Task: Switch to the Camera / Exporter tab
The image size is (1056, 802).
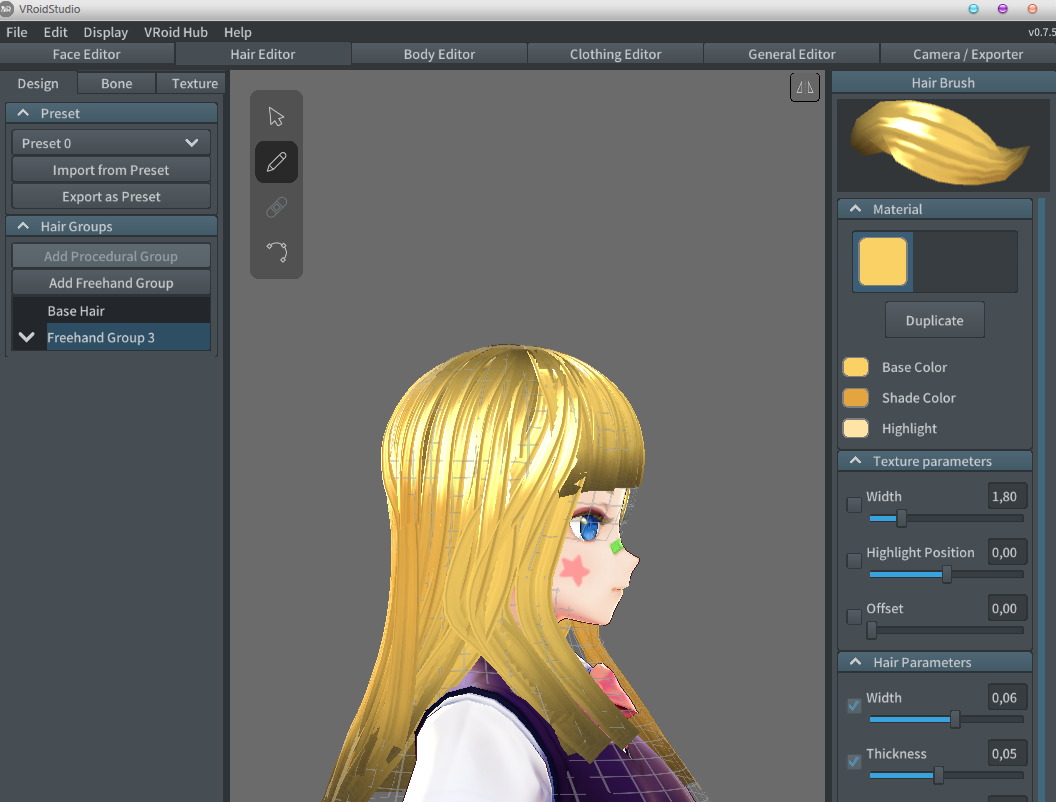Action: [x=968, y=55]
